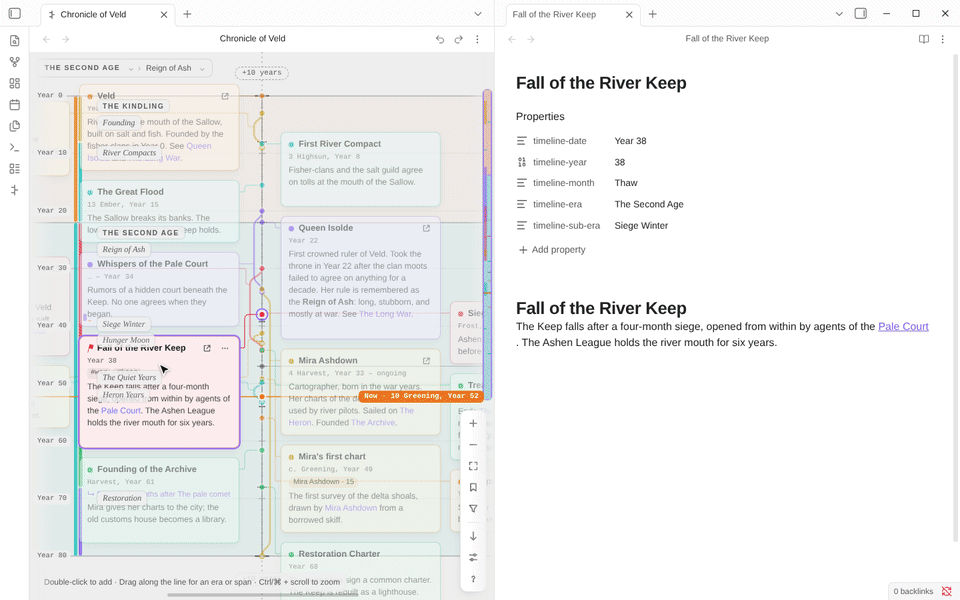
Task: Open timeline help question mark
Action: (473, 579)
